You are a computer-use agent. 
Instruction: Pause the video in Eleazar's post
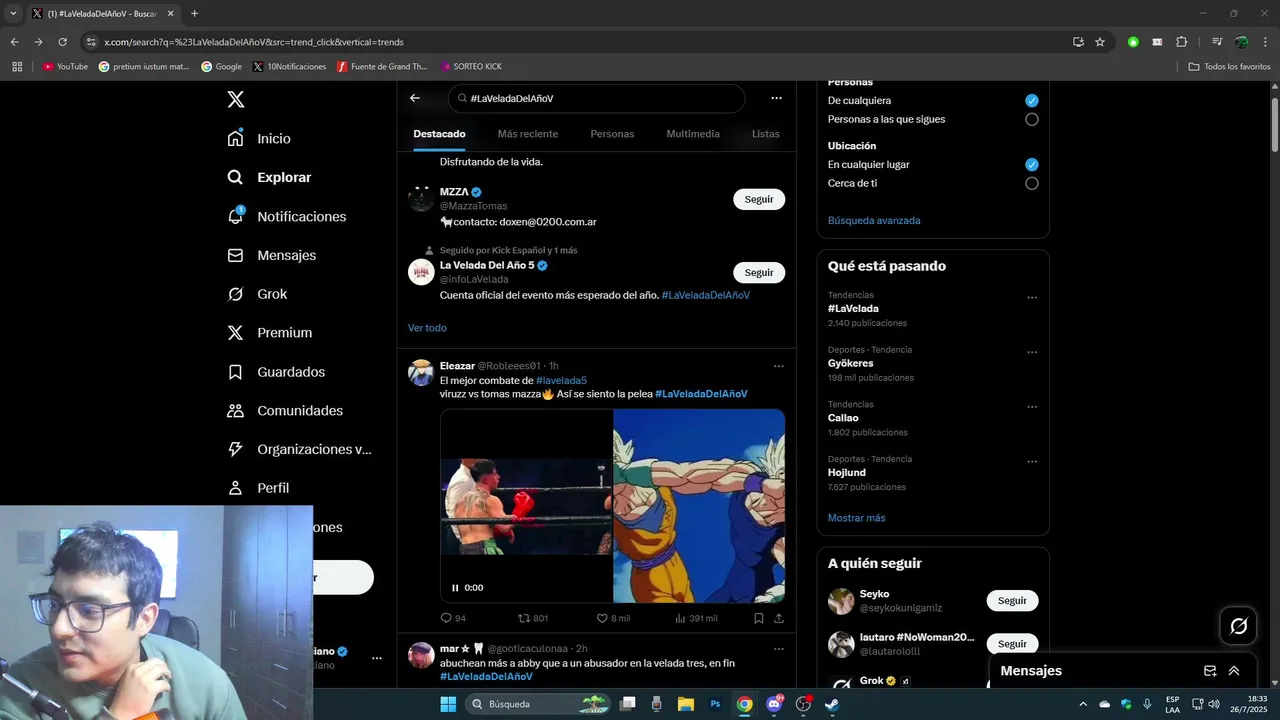pos(455,588)
